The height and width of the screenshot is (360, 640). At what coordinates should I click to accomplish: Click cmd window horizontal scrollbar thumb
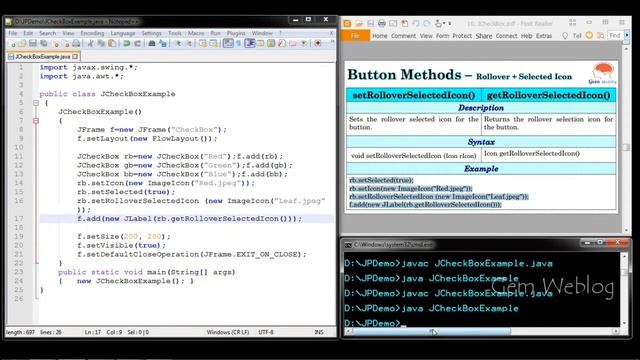(431, 332)
